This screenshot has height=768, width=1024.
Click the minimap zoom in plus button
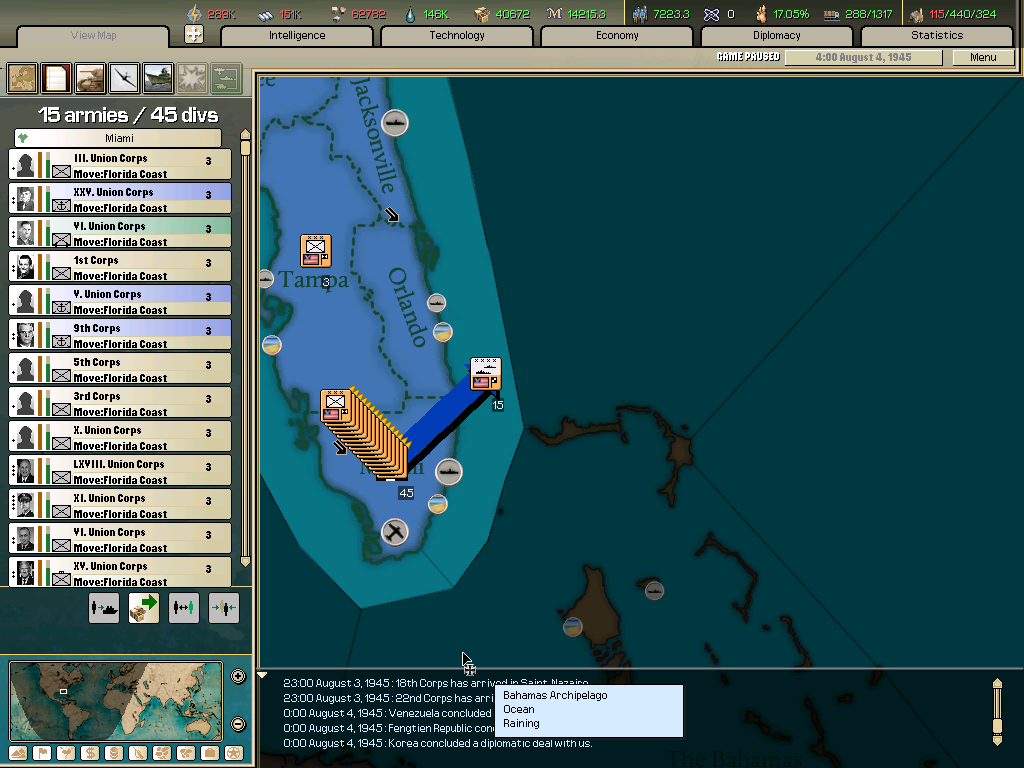(238, 676)
